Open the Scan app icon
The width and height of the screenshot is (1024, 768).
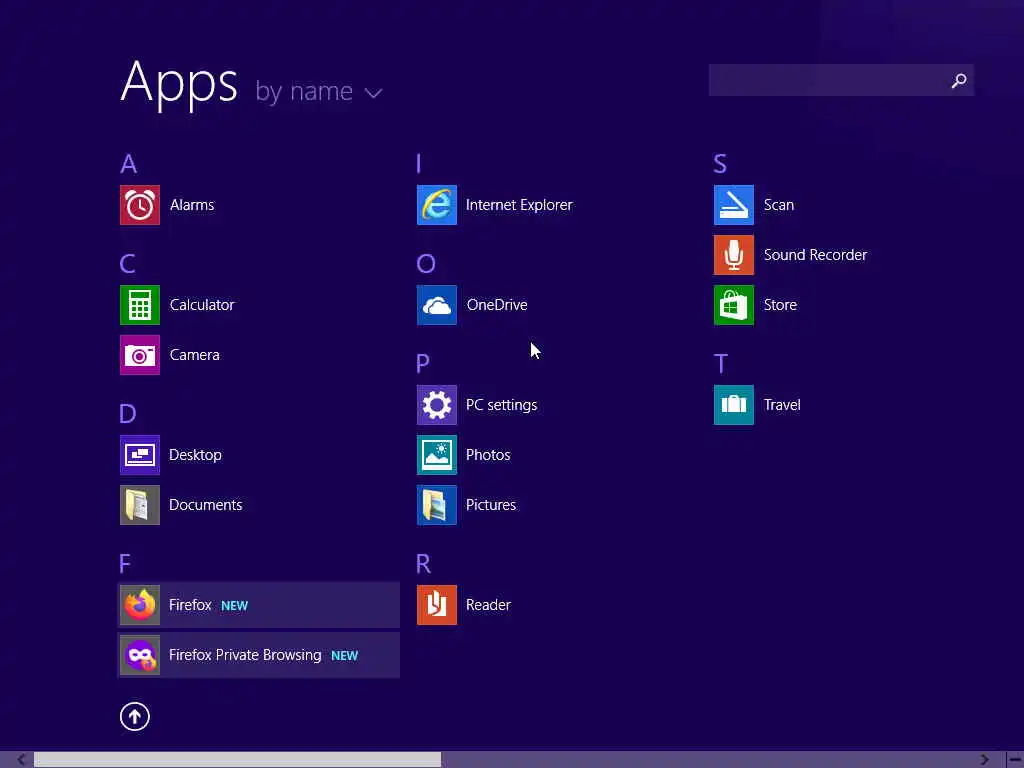tap(734, 205)
